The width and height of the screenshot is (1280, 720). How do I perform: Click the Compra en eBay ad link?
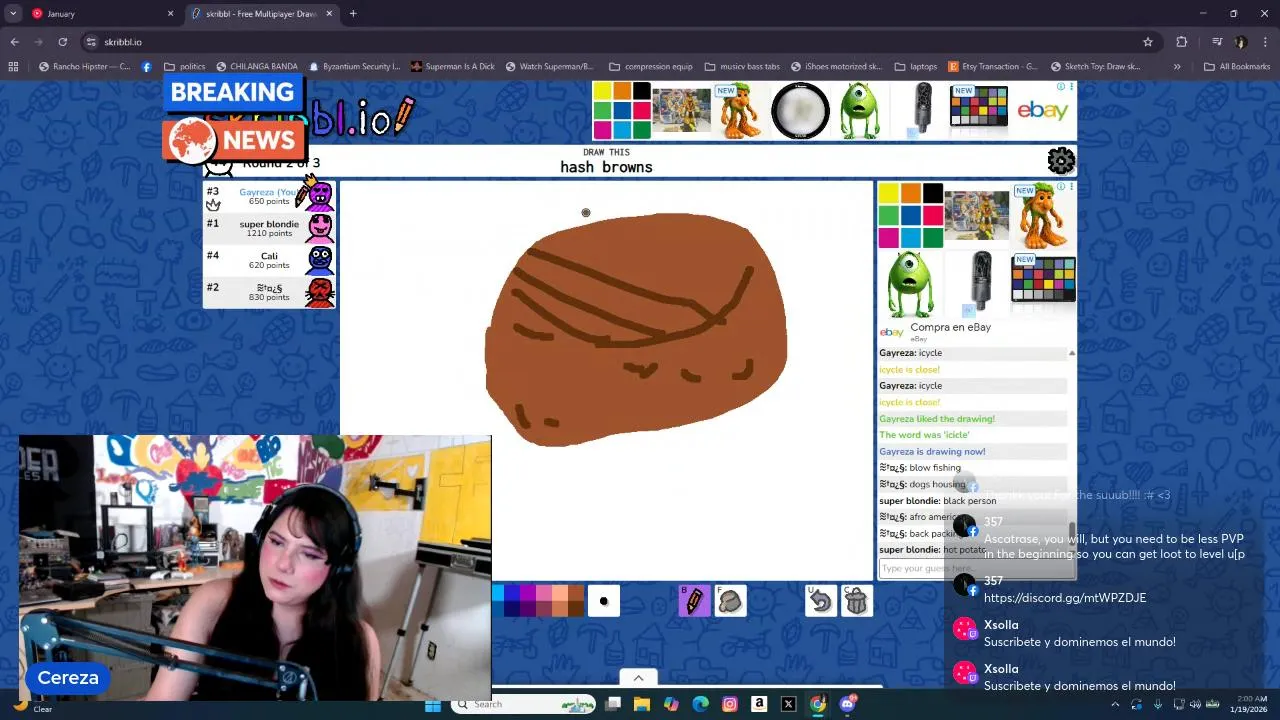point(950,327)
